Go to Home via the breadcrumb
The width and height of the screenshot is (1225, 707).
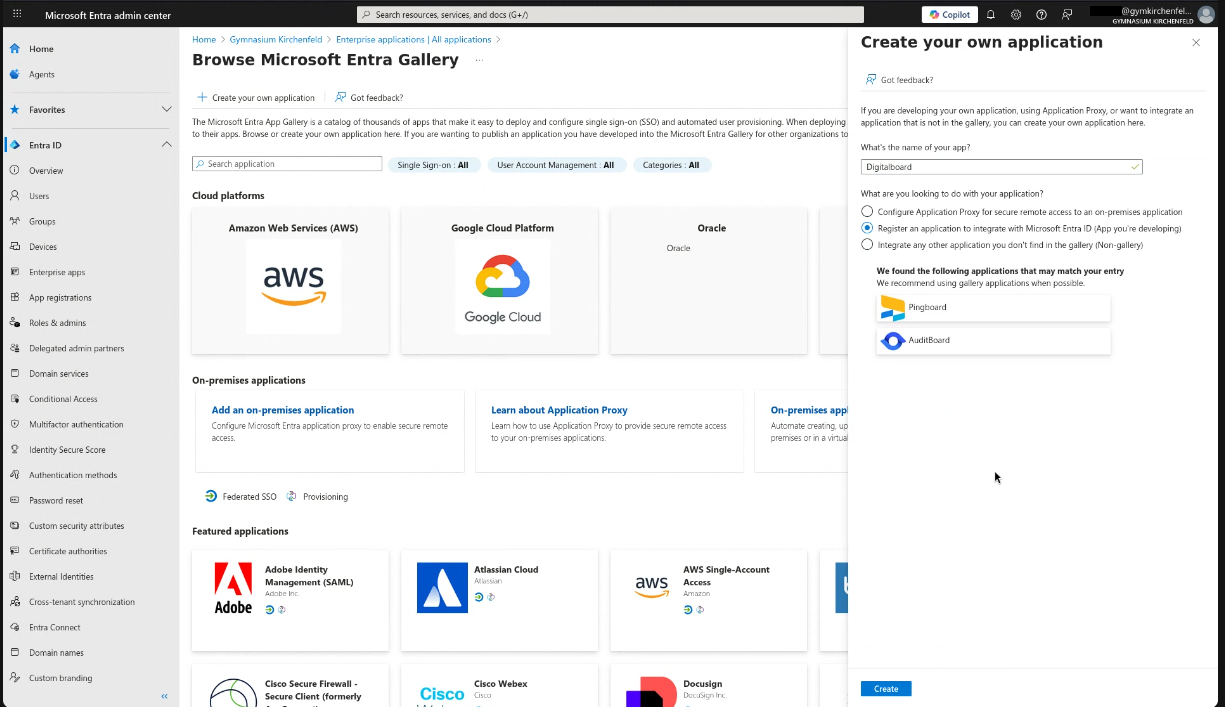pos(203,39)
